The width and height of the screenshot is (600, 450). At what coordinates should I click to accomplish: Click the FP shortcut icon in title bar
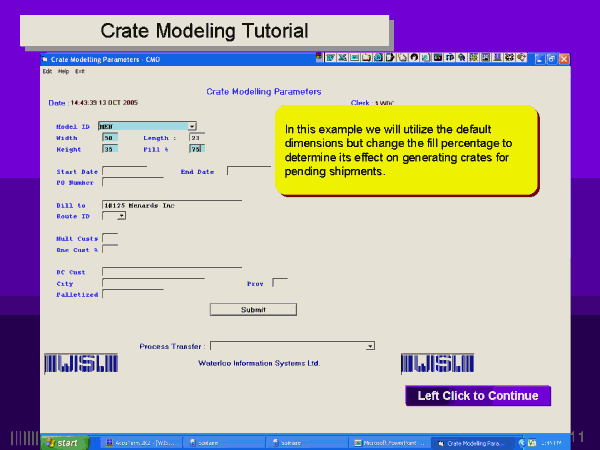click(x=451, y=58)
